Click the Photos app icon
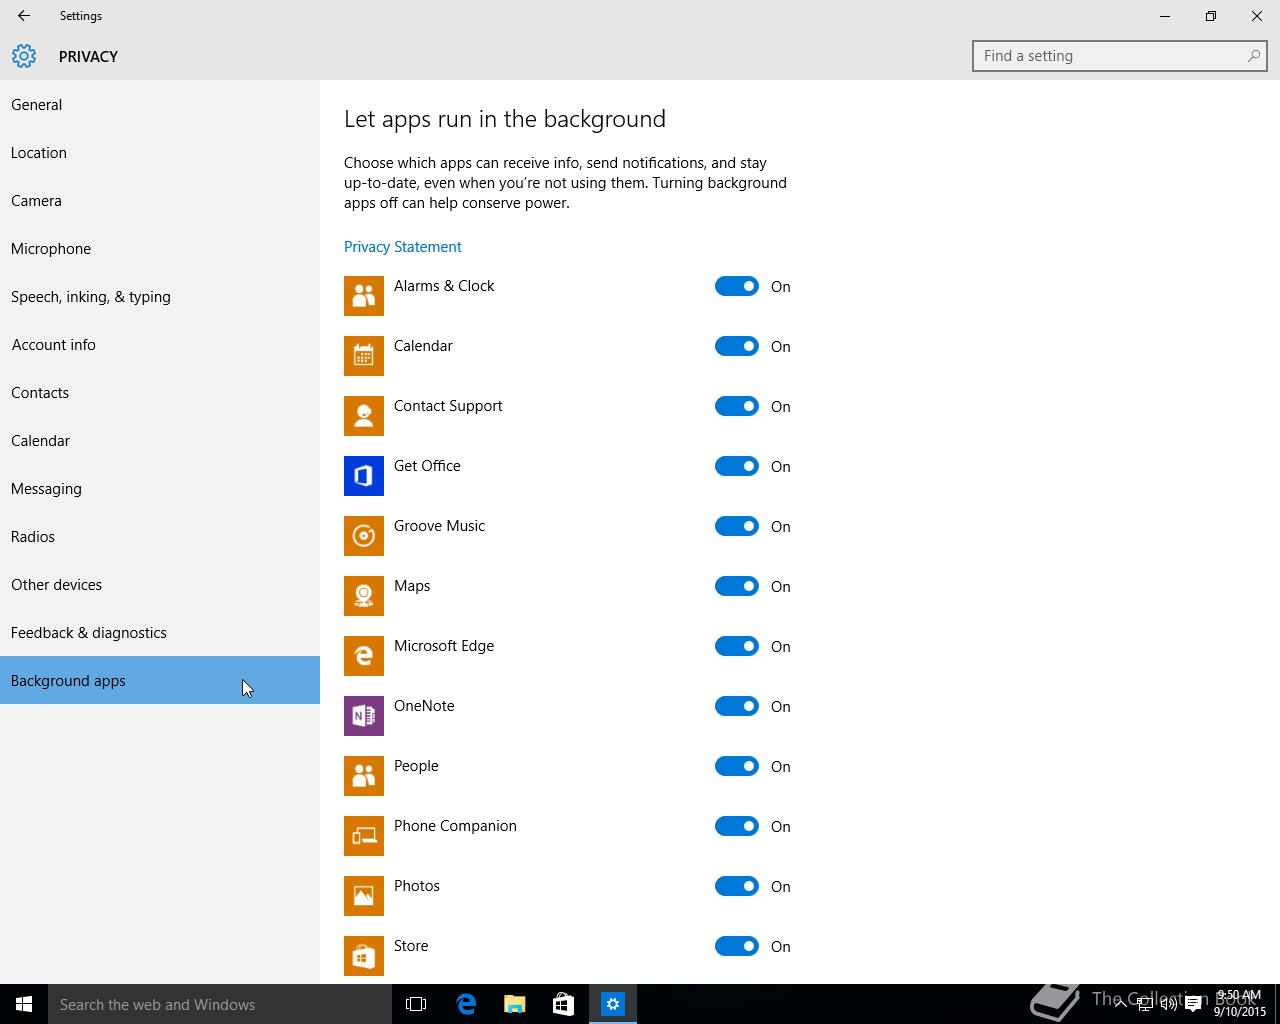Viewport: 1280px width, 1024px height. coord(364,896)
